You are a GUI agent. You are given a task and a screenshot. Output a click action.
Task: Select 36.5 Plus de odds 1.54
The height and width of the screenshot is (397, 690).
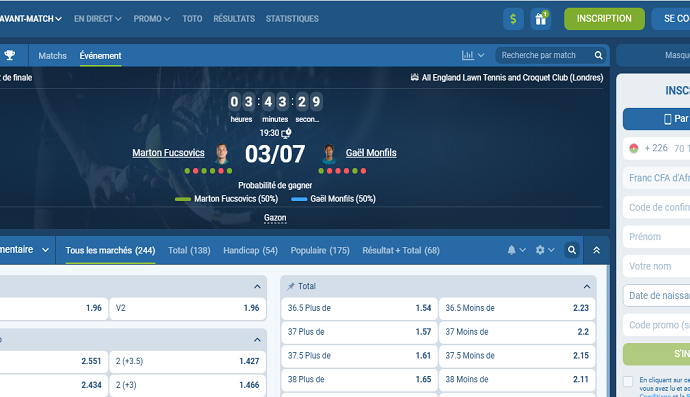[359, 308]
